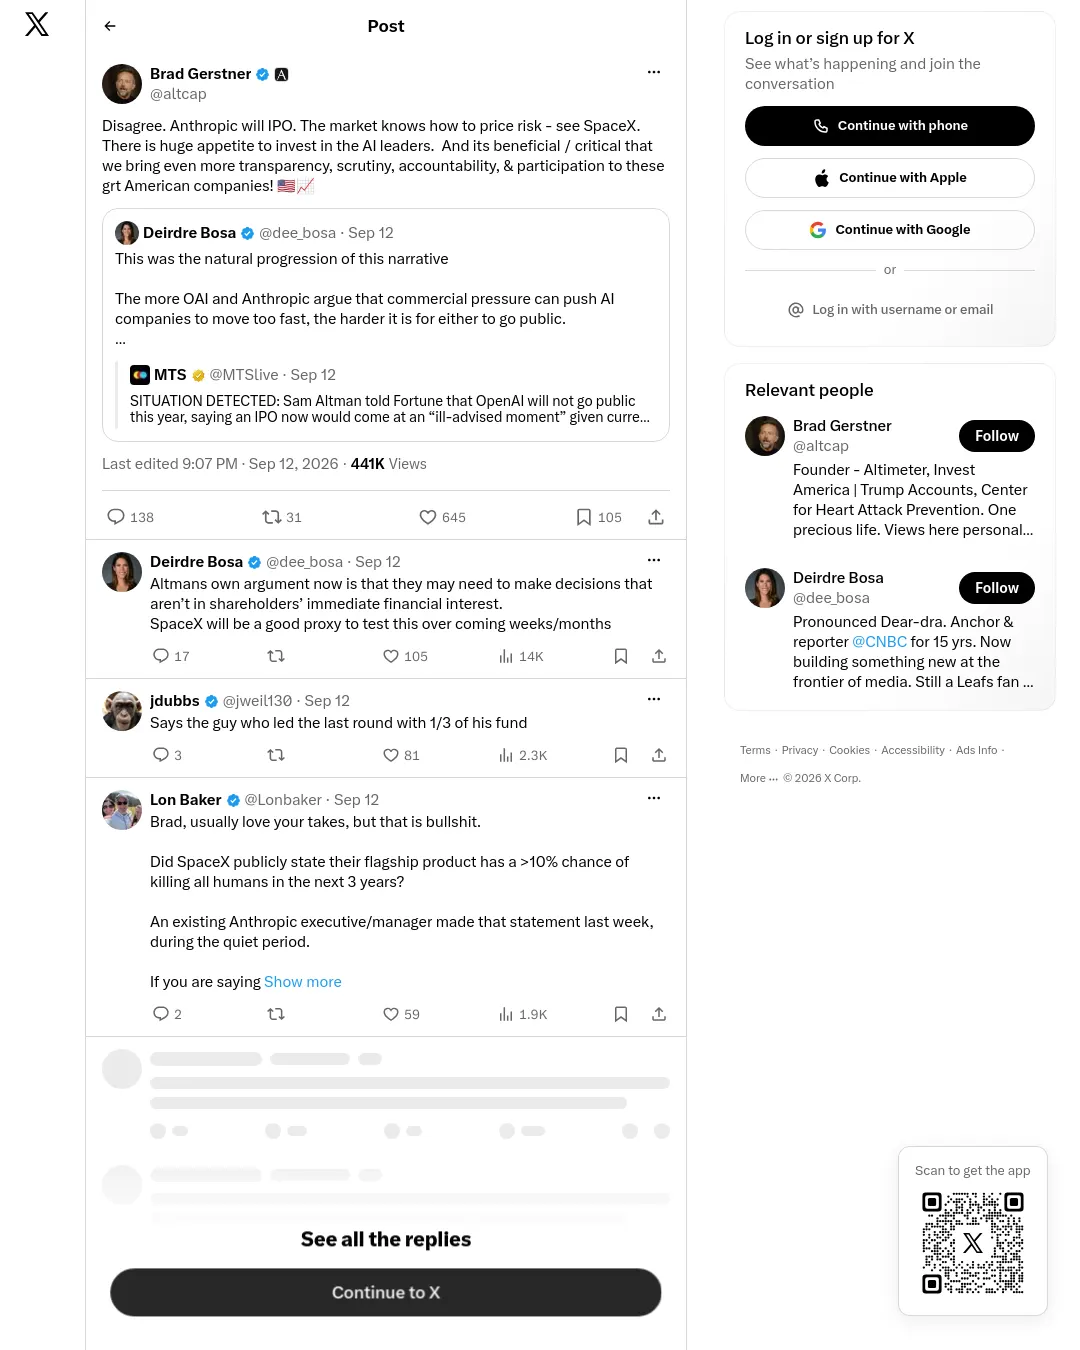Click the X logo home icon
Image resolution: width=1080 pixels, height=1350 pixels.
pyautogui.click(x=37, y=24)
